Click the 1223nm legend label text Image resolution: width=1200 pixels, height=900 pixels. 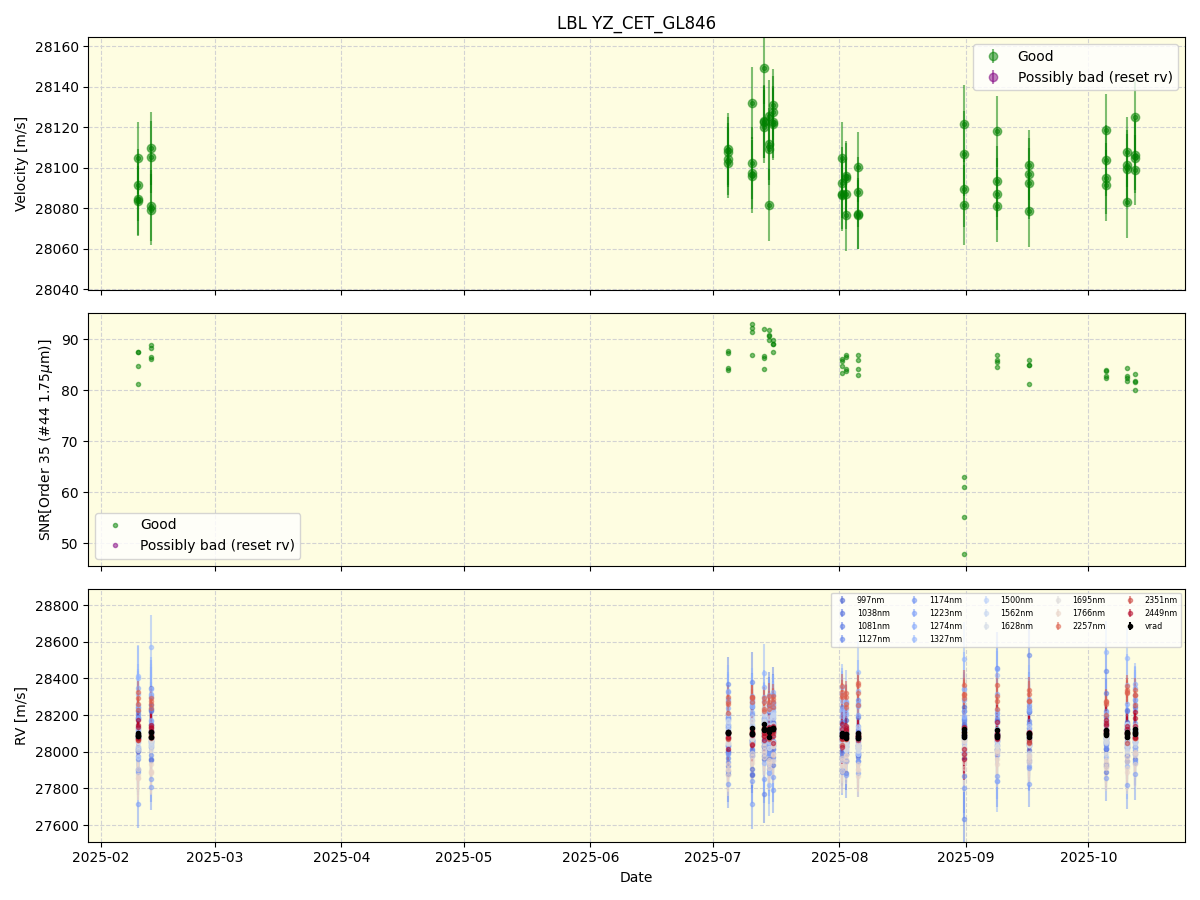946,612
